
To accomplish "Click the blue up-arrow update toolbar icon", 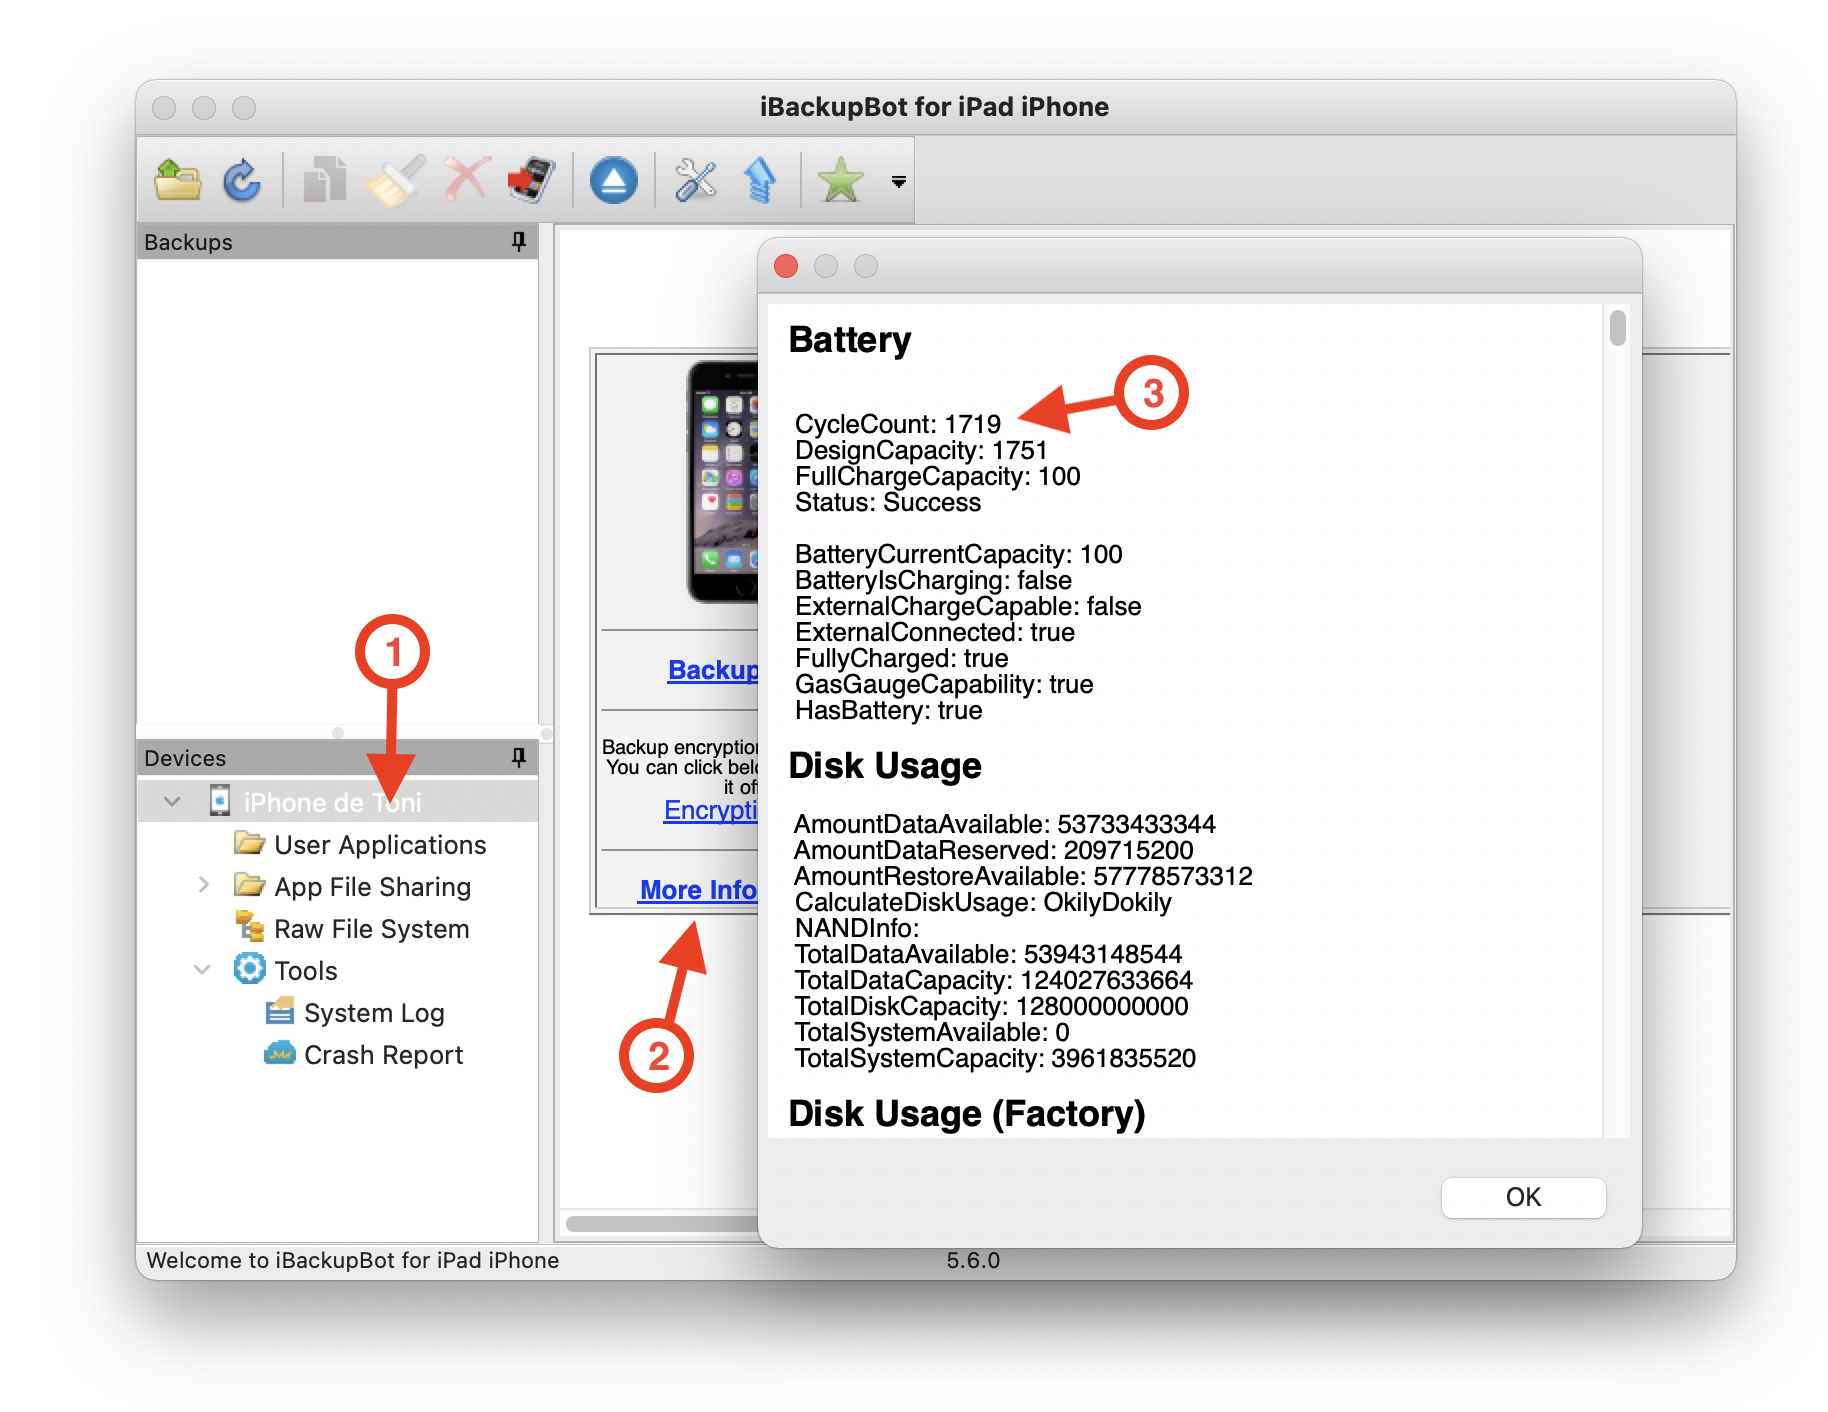I will [760, 181].
